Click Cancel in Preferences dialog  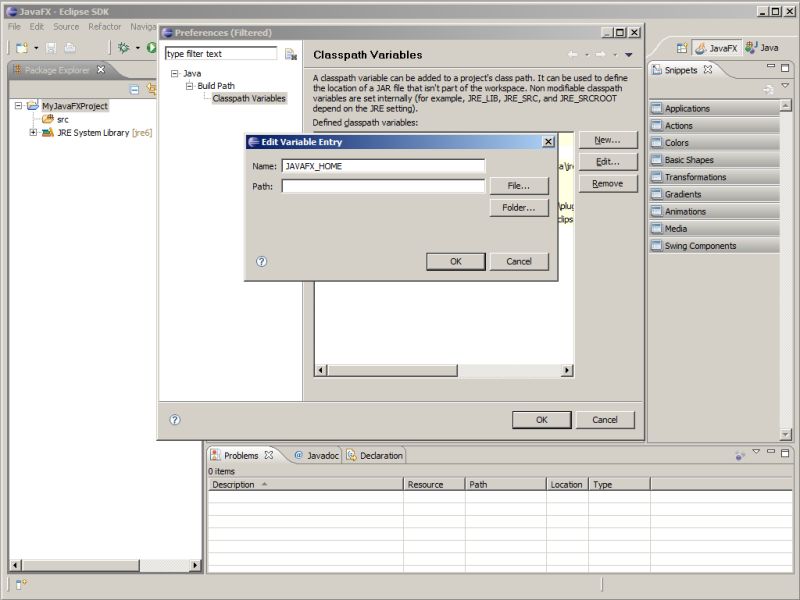click(605, 420)
